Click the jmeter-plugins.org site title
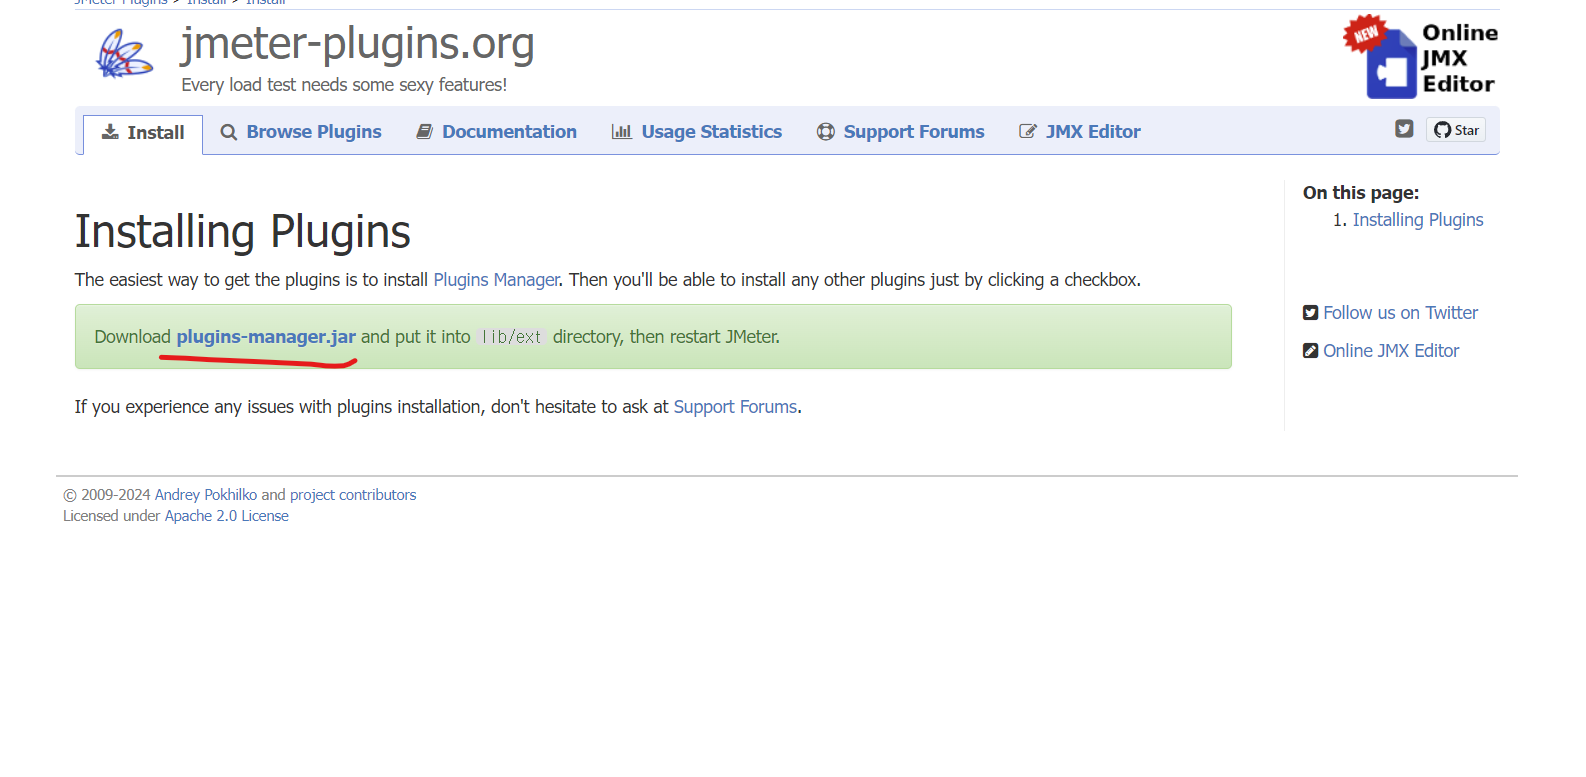 point(358,43)
